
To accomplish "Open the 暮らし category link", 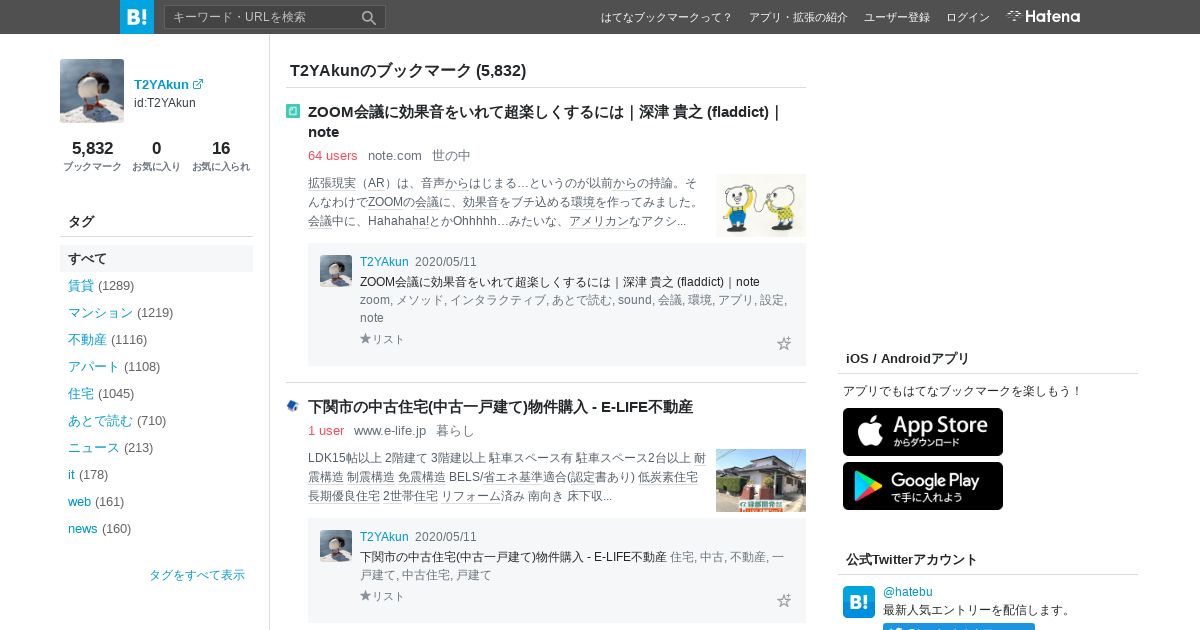I will pos(455,430).
